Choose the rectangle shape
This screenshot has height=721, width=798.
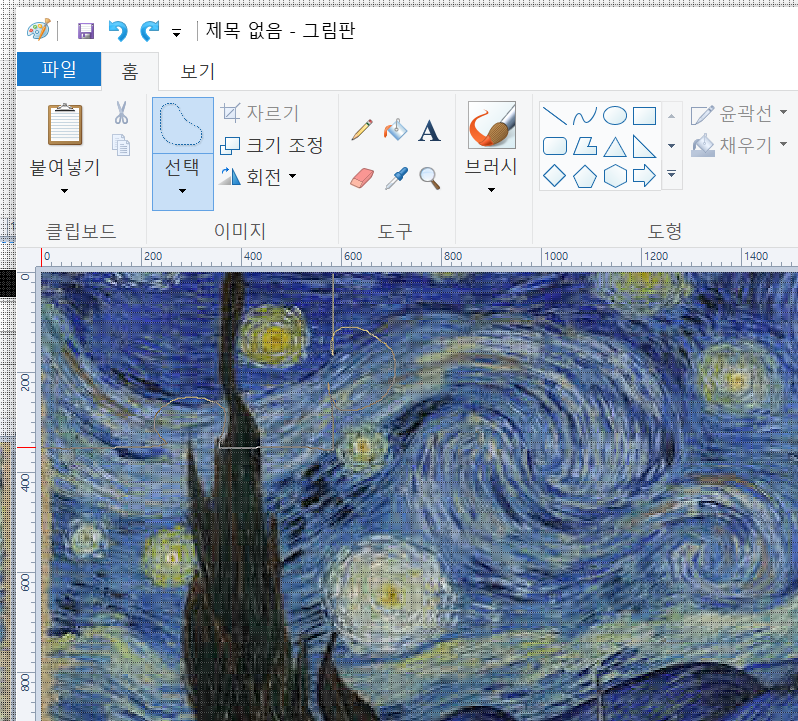(x=644, y=116)
